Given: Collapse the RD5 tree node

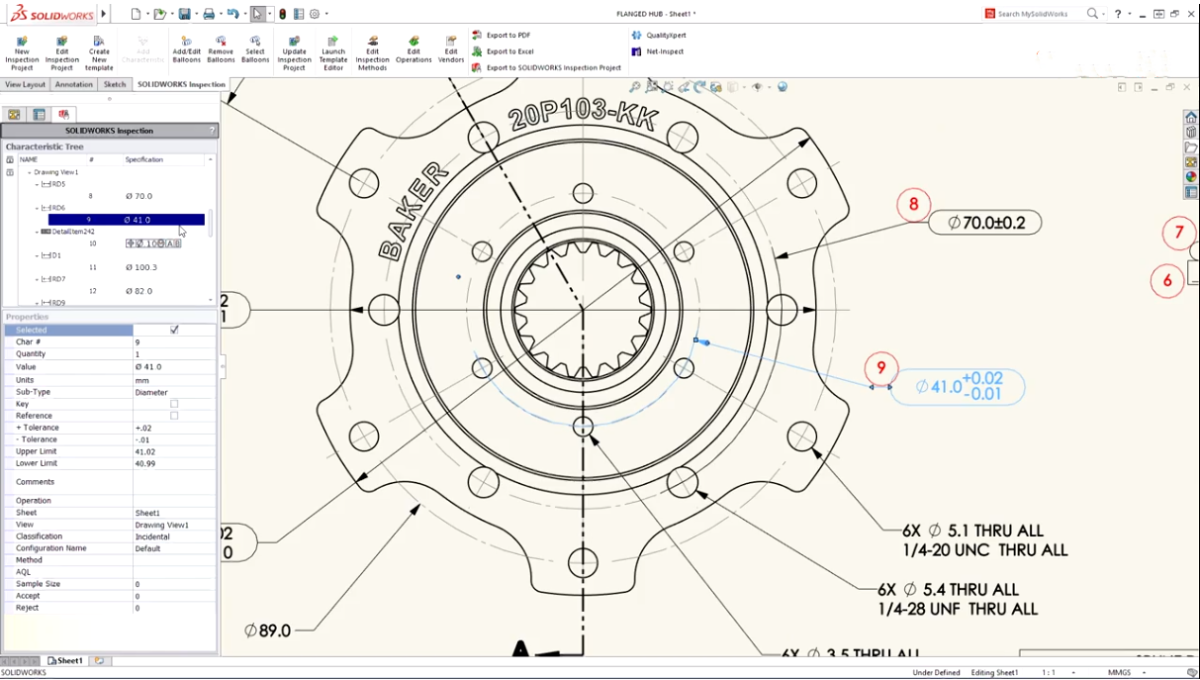Looking at the screenshot, I should (x=37, y=185).
